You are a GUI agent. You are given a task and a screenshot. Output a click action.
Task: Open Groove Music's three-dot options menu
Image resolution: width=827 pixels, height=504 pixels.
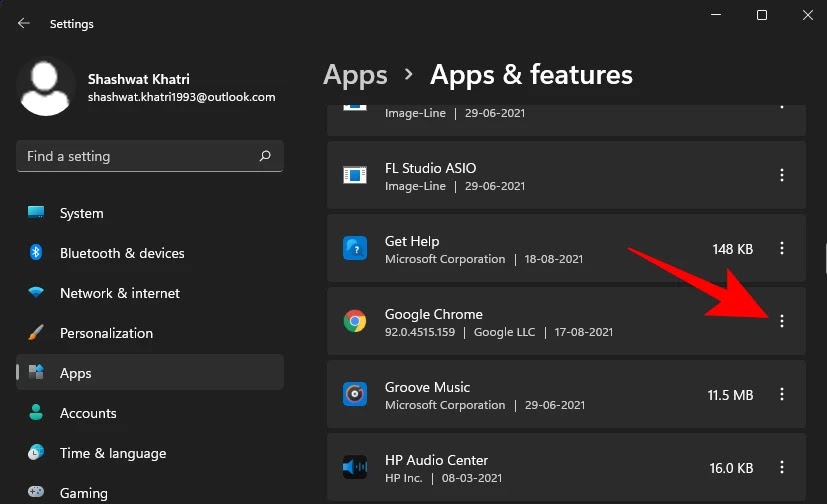point(782,394)
